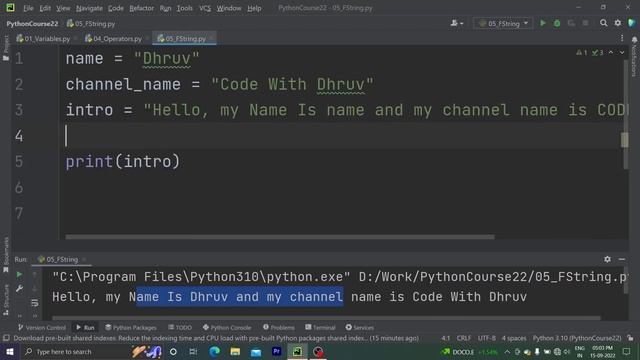Click status bar tool-window toggle icon
Screen dimensions: 640x360
(6, 338)
